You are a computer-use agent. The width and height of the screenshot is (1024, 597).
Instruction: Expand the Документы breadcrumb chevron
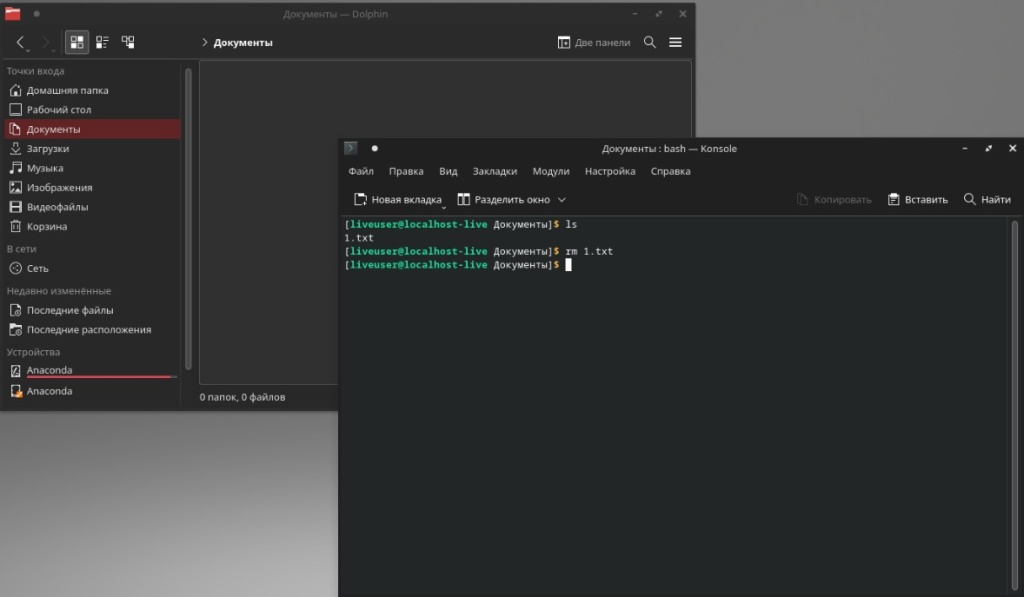(x=205, y=42)
